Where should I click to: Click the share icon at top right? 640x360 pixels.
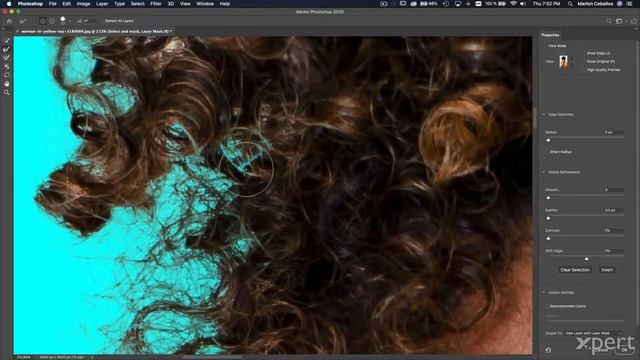634,21
